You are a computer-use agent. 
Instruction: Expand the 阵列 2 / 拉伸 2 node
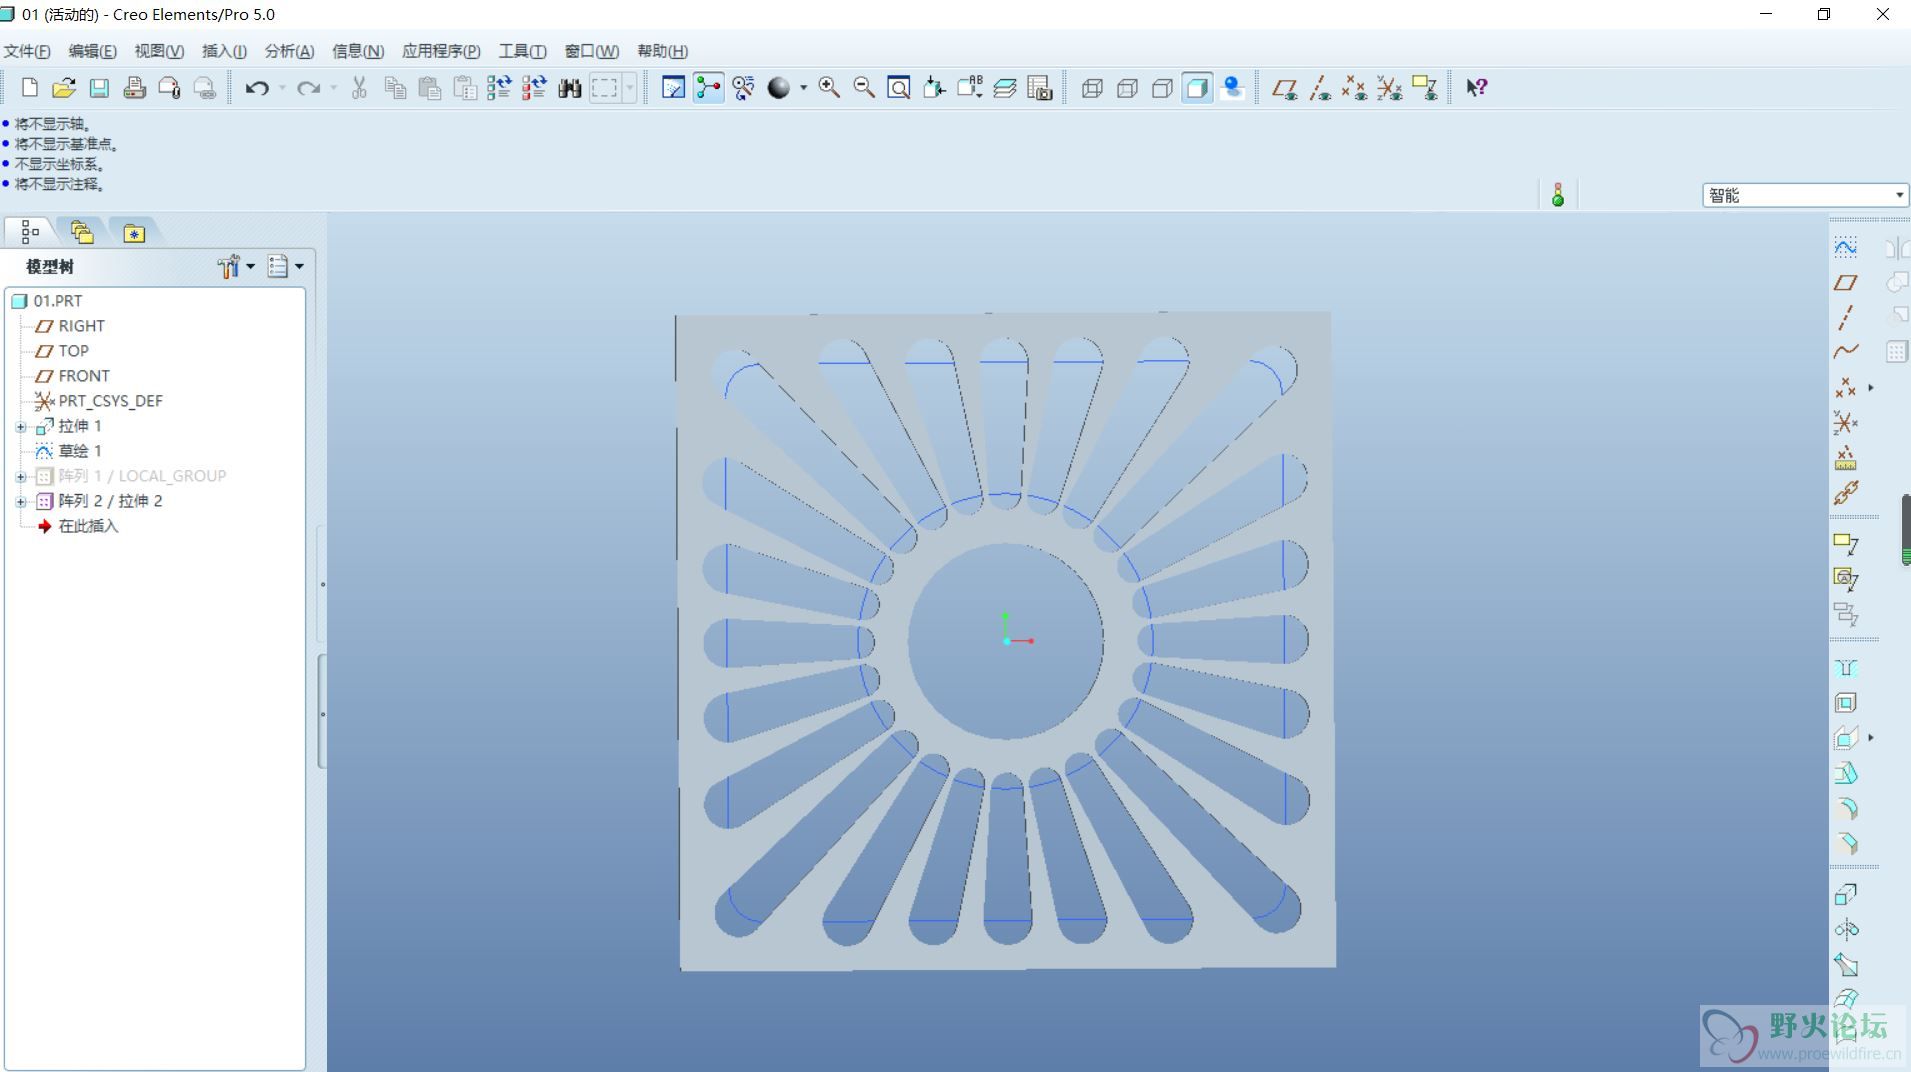point(21,502)
